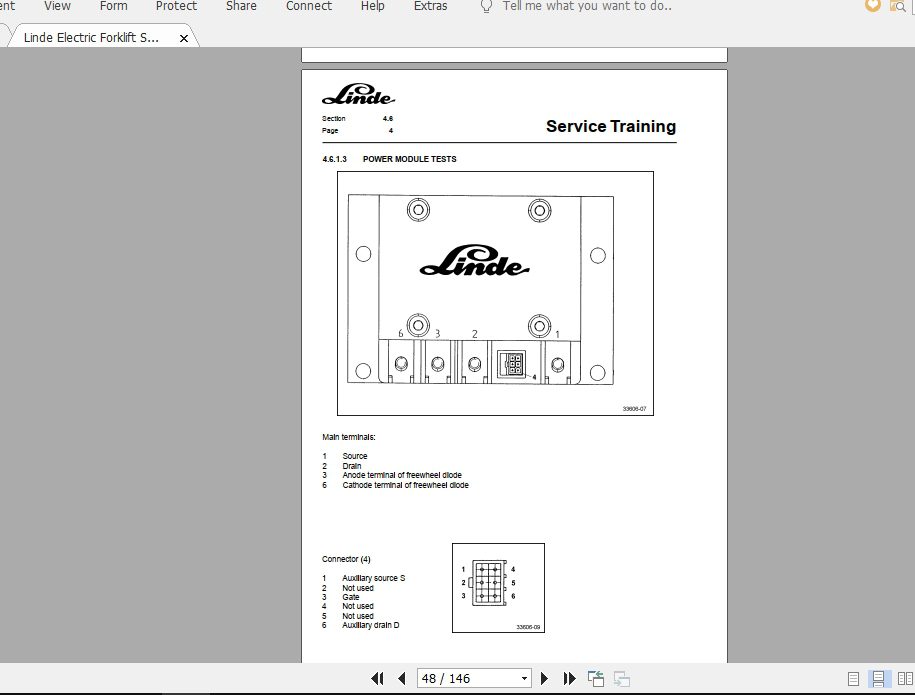915x695 pixels.
Task: Click the connector pinout diagram
Action: coord(498,588)
